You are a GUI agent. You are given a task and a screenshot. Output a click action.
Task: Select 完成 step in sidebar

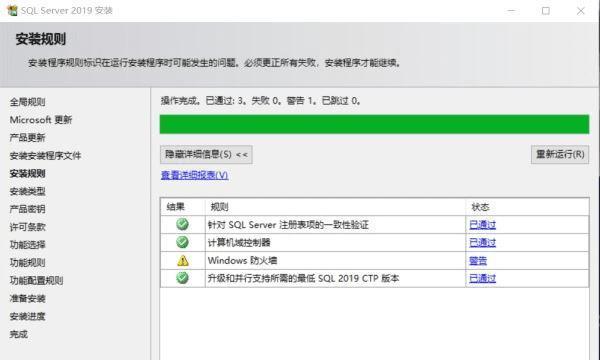tap(18, 334)
